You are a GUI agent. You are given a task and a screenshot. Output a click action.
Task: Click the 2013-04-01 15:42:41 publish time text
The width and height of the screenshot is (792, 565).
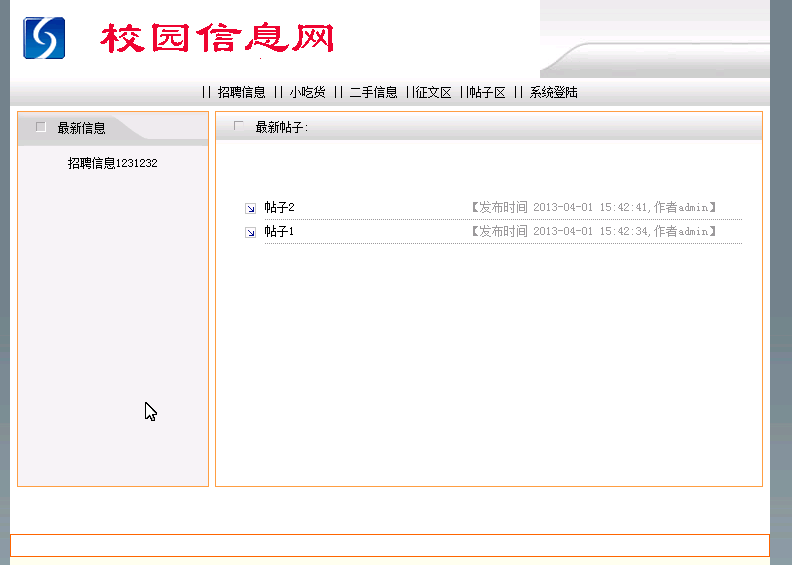pyautogui.click(x=590, y=207)
